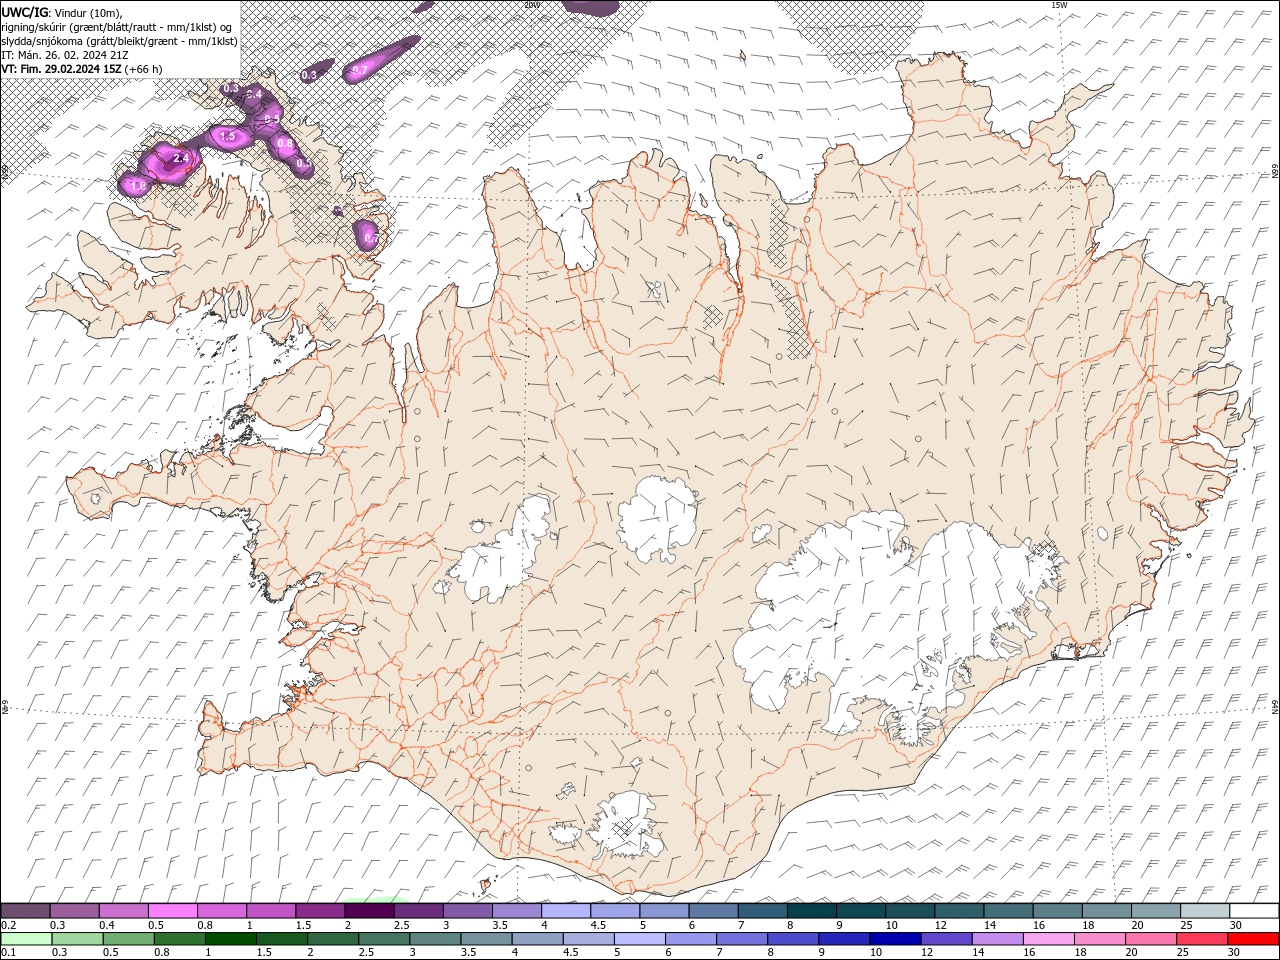Click the 'VT: Fim. 29.02.2024 15Z' valid time

[61, 69]
